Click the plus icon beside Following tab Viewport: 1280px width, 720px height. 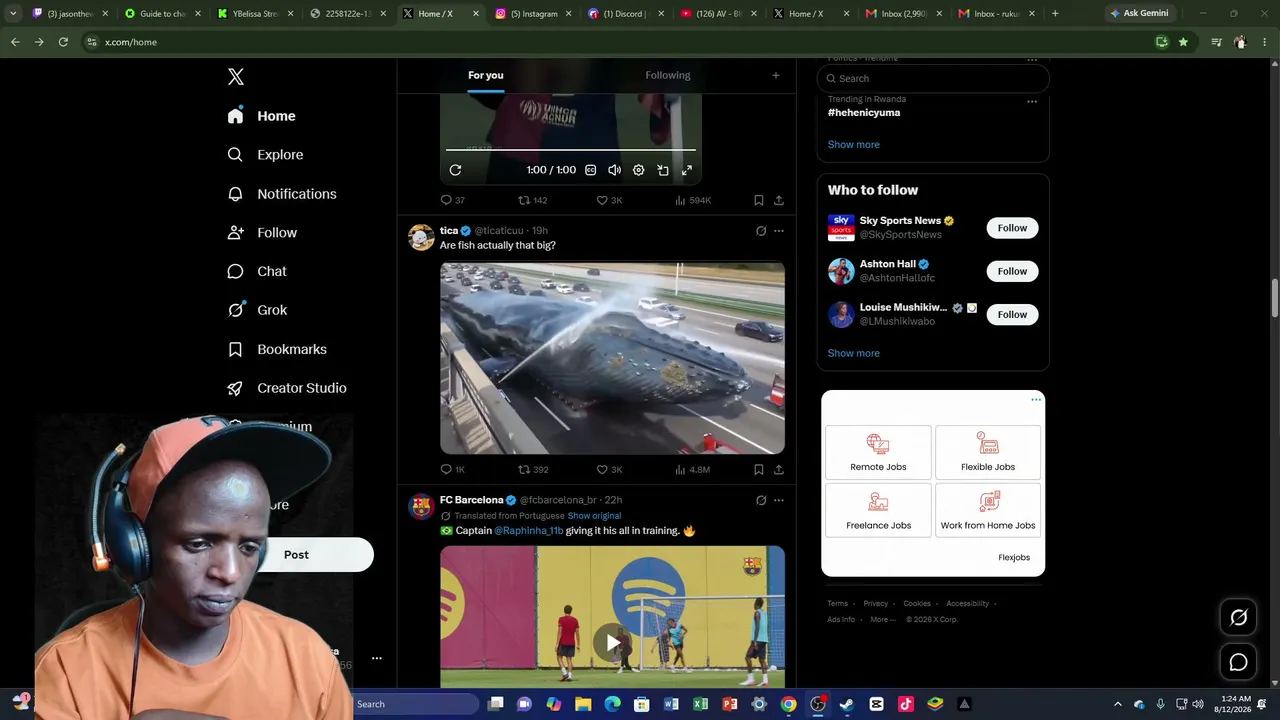click(775, 75)
